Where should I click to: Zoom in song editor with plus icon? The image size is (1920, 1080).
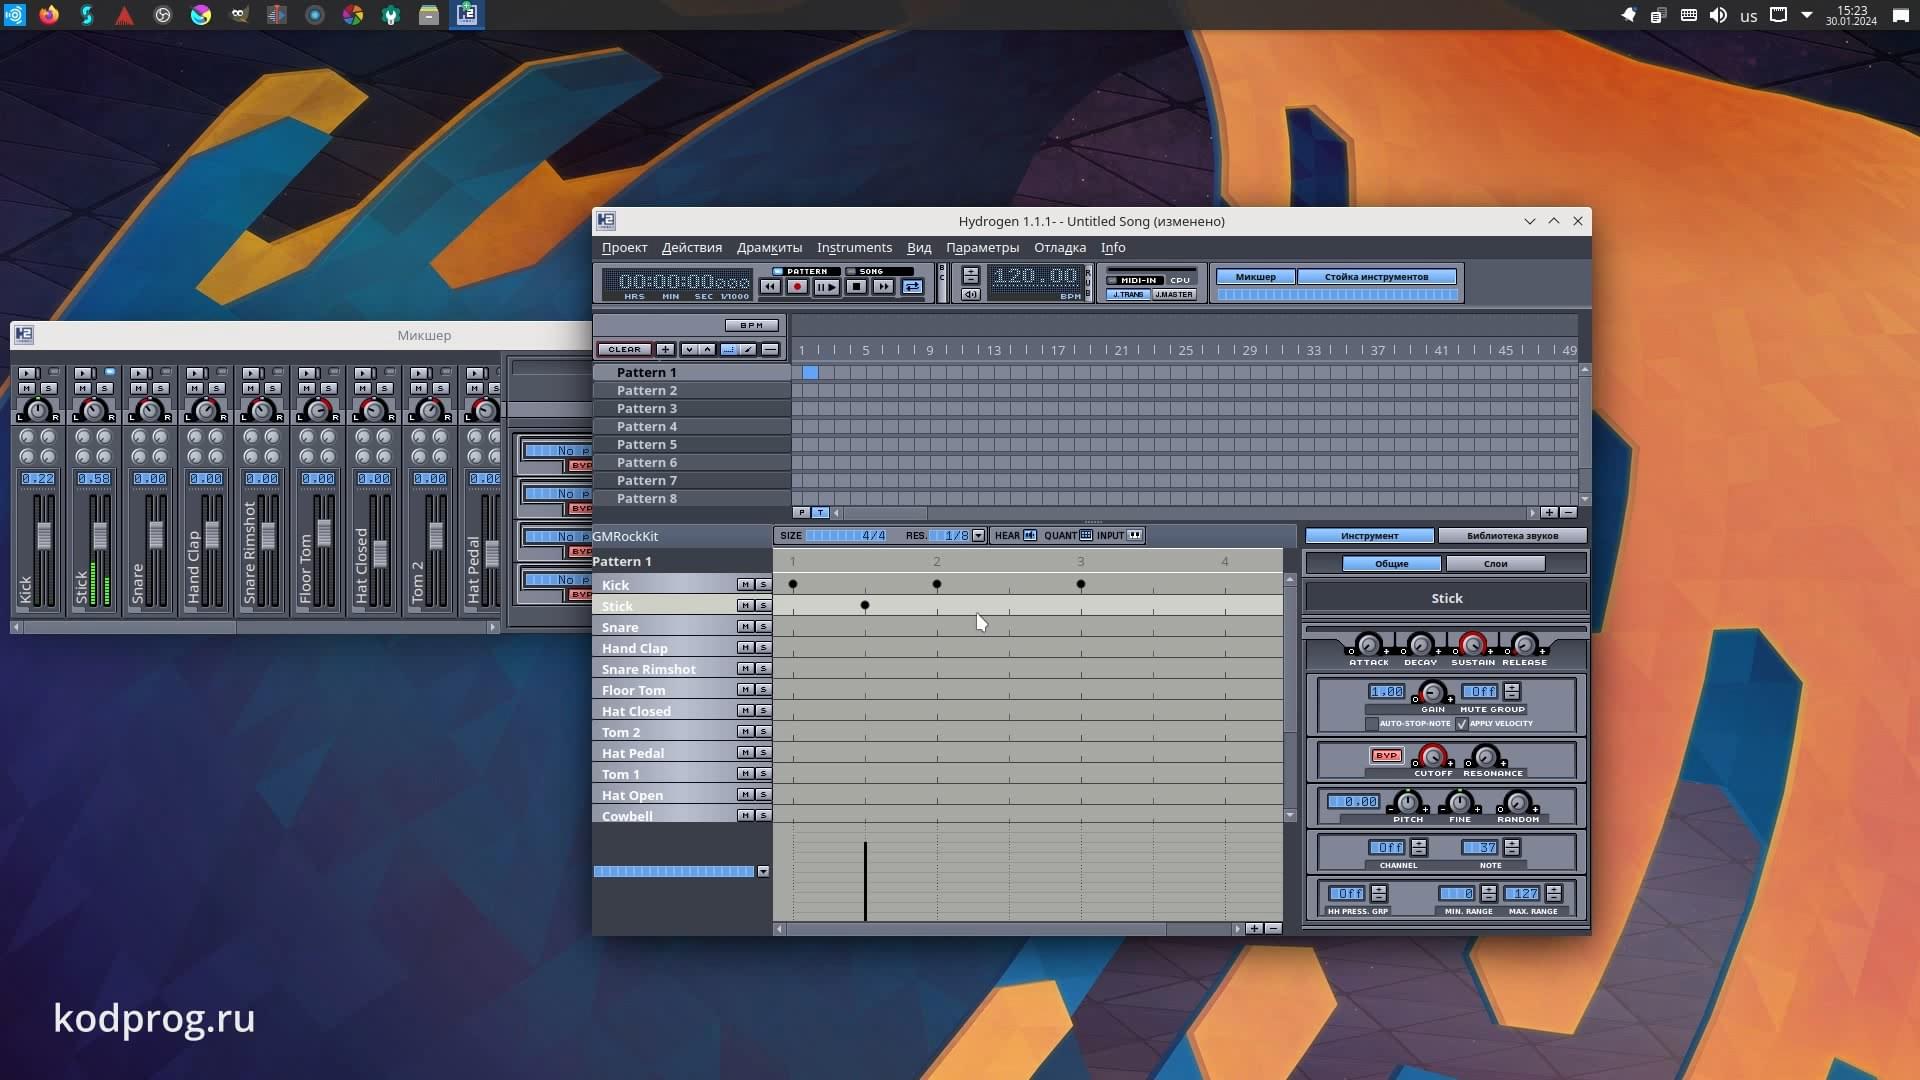pyautogui.click(x=1549, y=513)
